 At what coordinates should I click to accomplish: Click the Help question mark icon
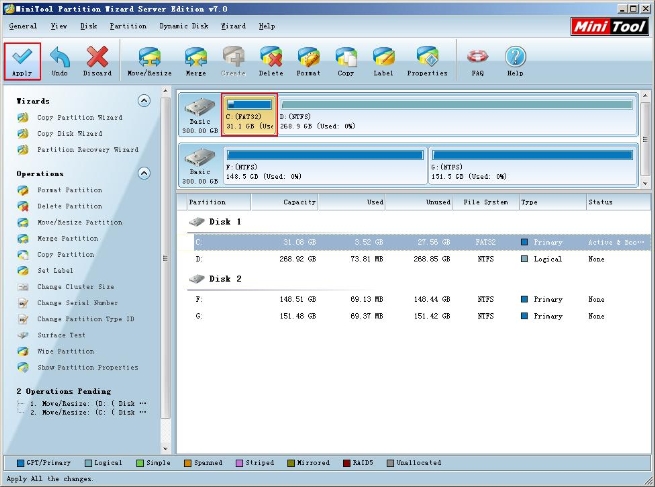(515, 57)
